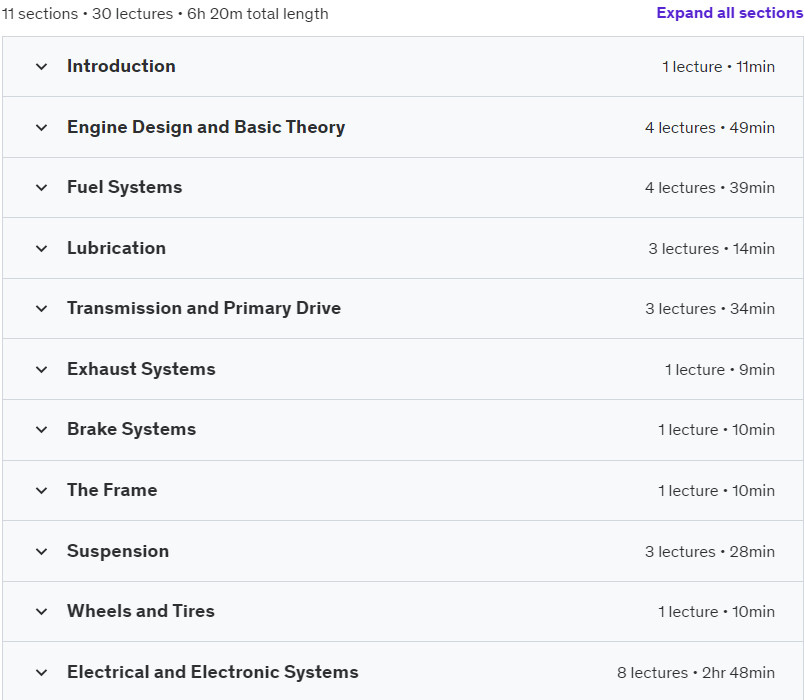Click the Expand all sections link

click(730, 13)
